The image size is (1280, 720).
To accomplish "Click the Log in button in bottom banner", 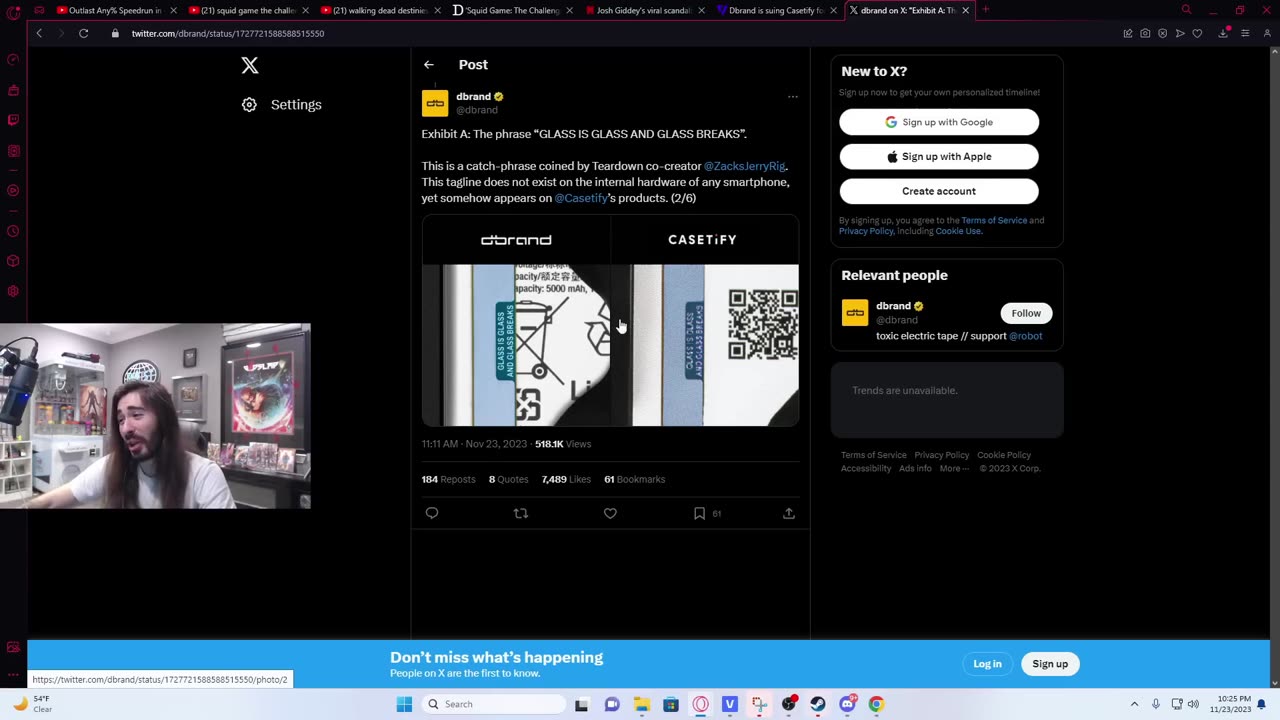I will pyautogui.click(x=987, y=664).
